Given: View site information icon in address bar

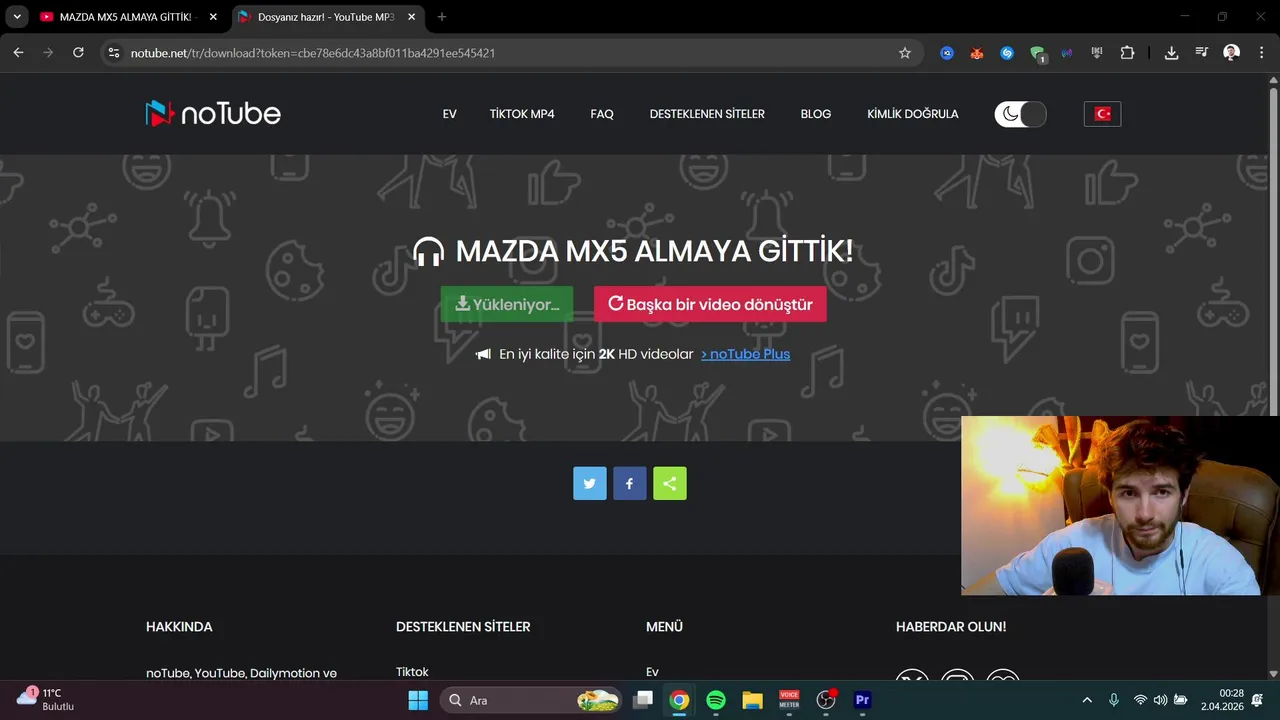Looking at the screenshot, I should pyautogui.click(x=114, y=53).
